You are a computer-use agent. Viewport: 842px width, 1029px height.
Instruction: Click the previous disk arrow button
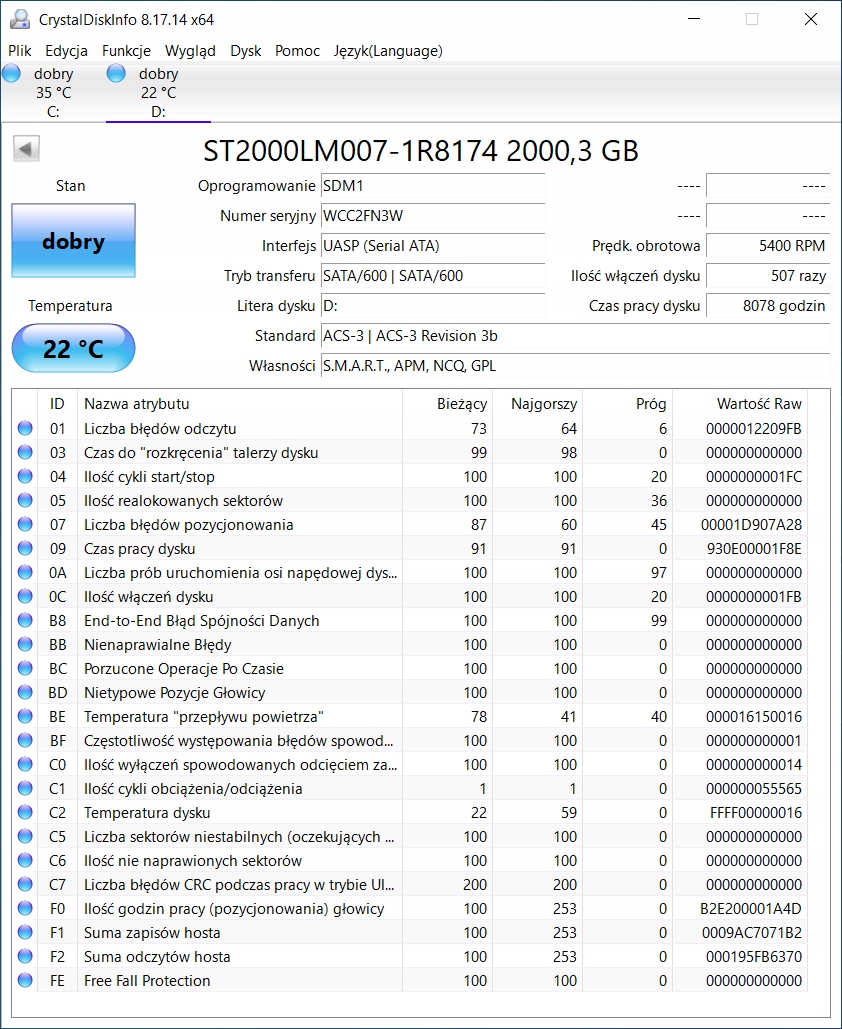(x=26, y=149)
